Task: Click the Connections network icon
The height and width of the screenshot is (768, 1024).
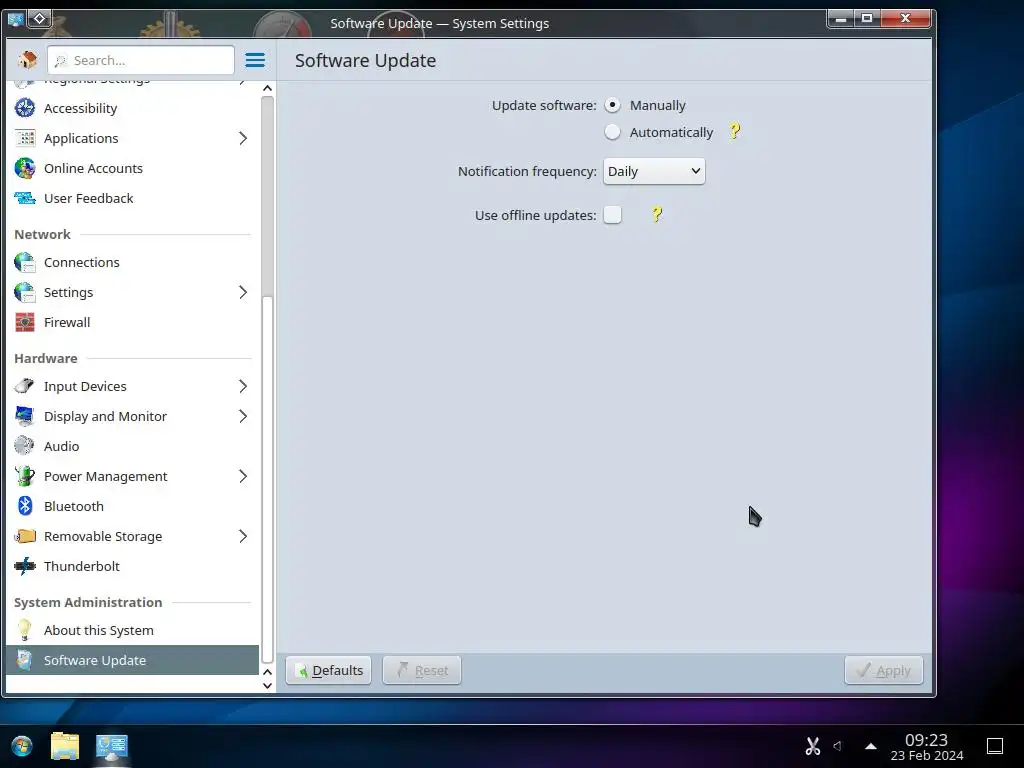Action: (x=25, y=263)
